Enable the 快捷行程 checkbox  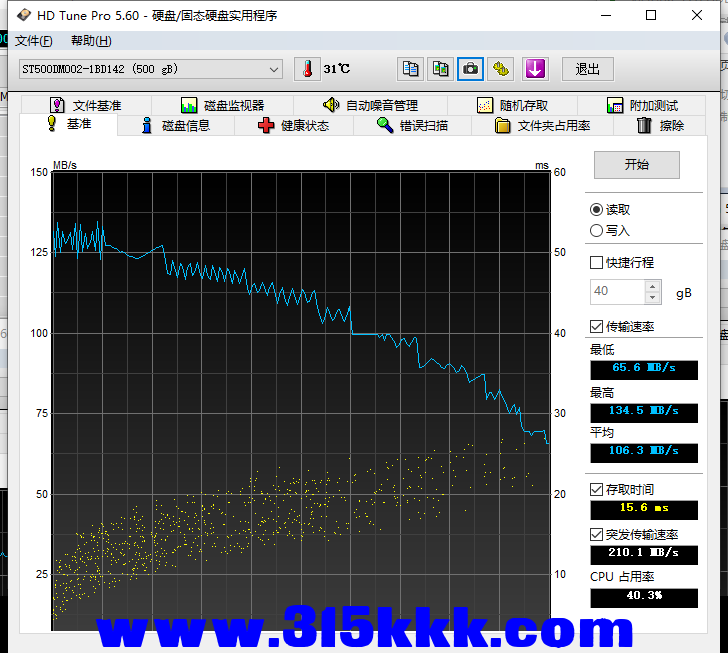coord(597,263)
